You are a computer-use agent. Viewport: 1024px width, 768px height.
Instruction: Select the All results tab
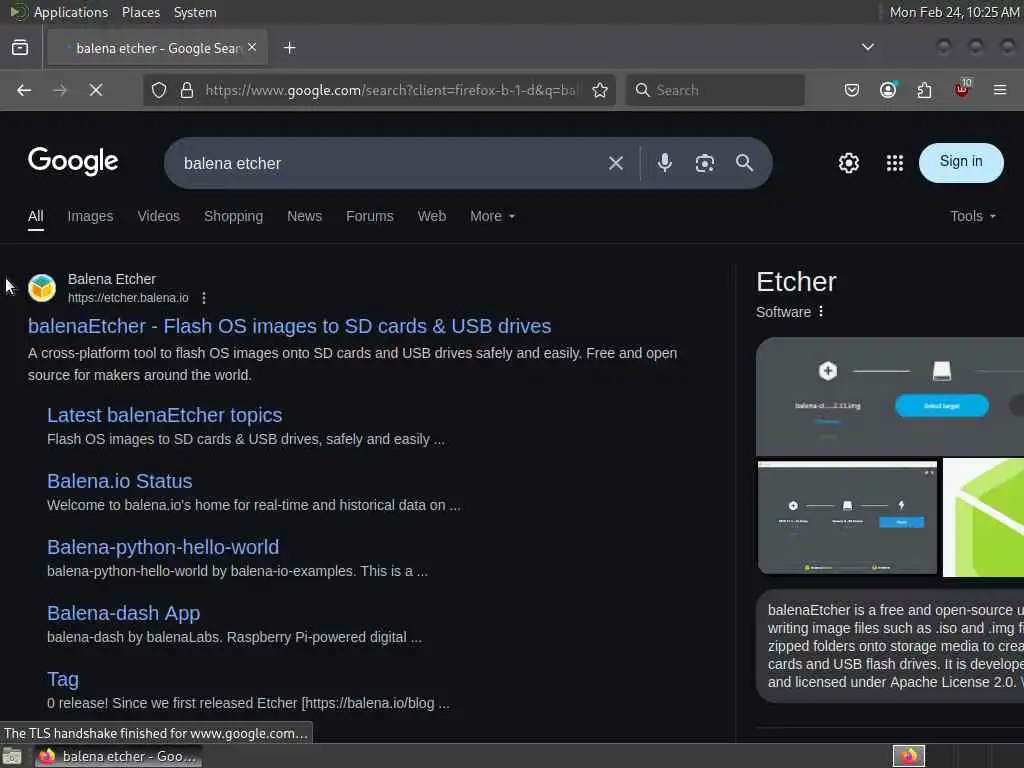point(36,216)
